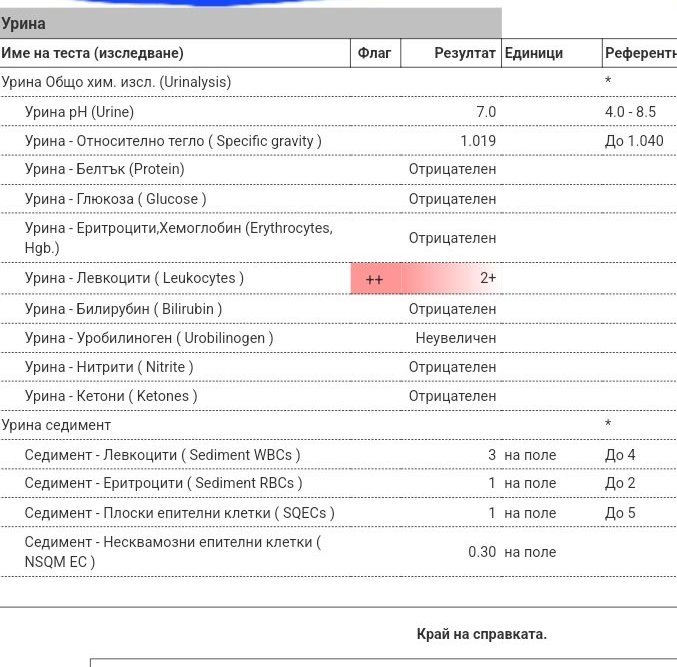
Task: Select 'Урина - Уробилиноген (Urobilinogen)' label
Action: (x=149, y=338)
